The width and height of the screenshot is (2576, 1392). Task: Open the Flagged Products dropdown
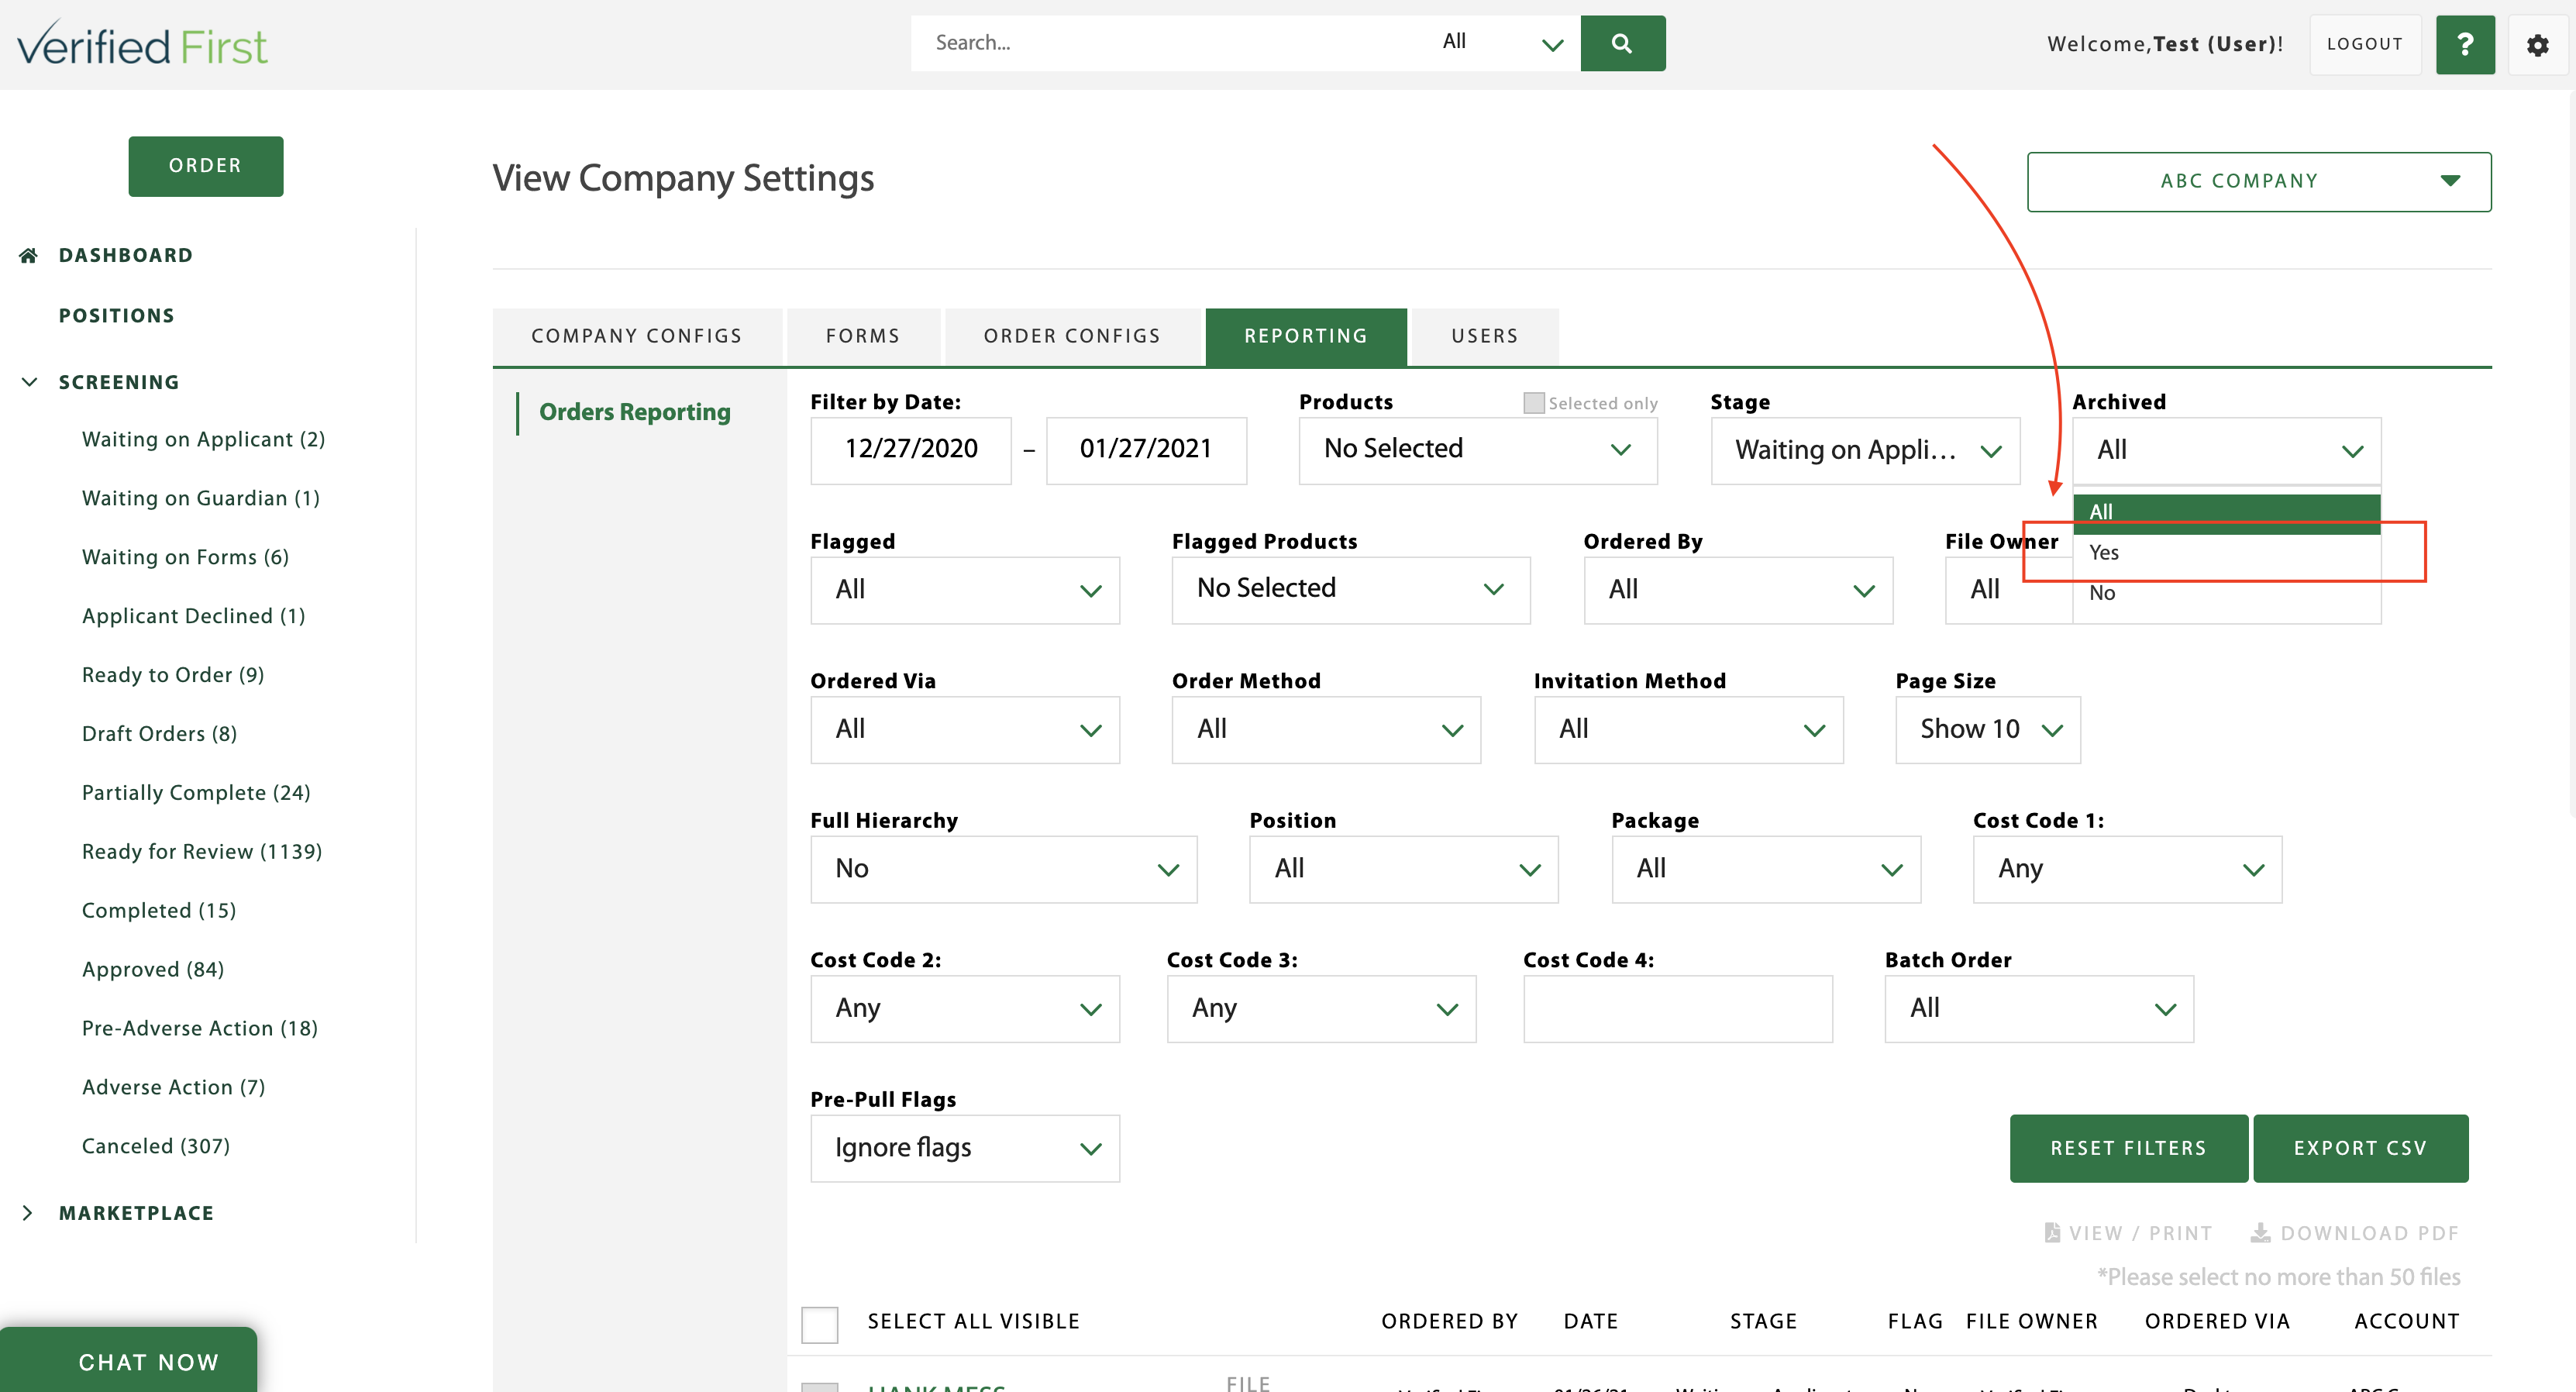[1351, 590]
